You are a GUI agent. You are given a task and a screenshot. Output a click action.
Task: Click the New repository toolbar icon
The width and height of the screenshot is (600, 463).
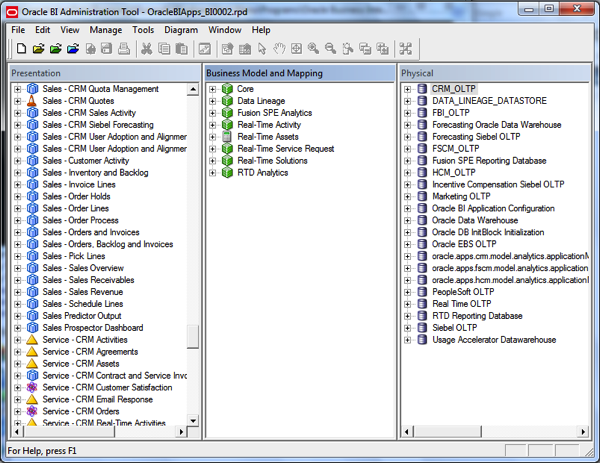[x=21, y=49]
